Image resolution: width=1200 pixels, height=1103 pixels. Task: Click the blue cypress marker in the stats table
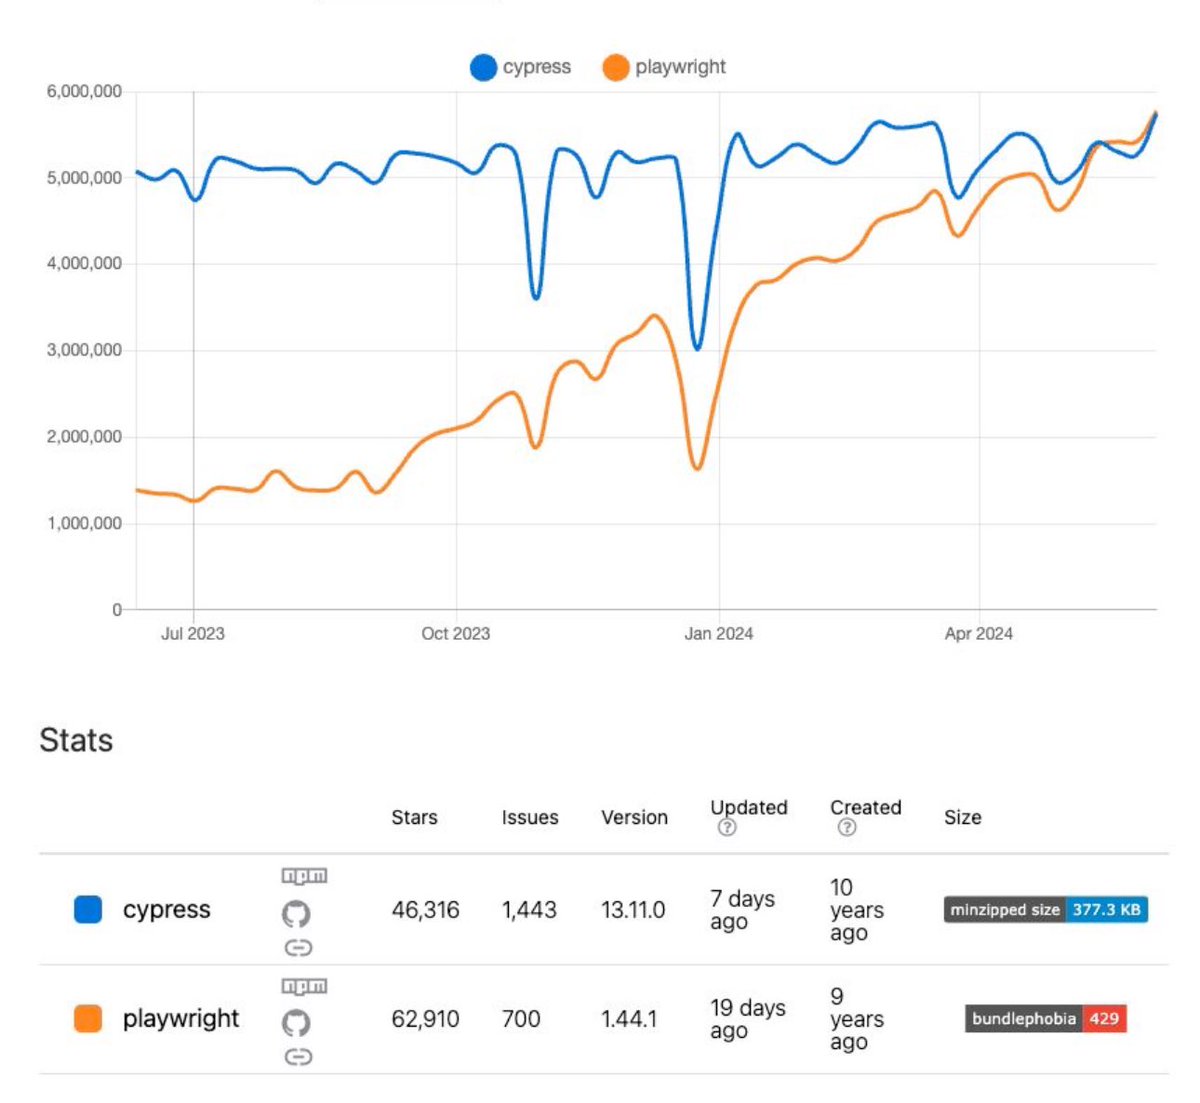click(x=86, y=910)
